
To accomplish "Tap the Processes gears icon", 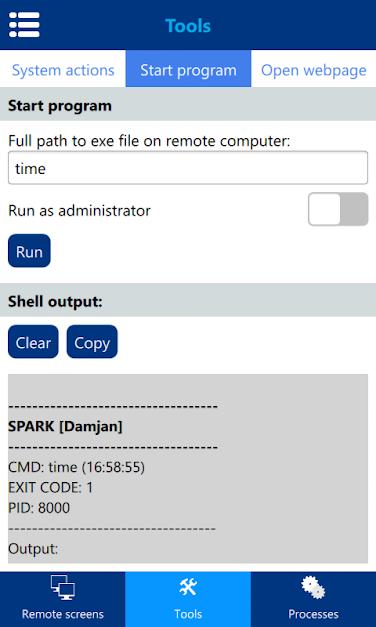I will point(313,588).
